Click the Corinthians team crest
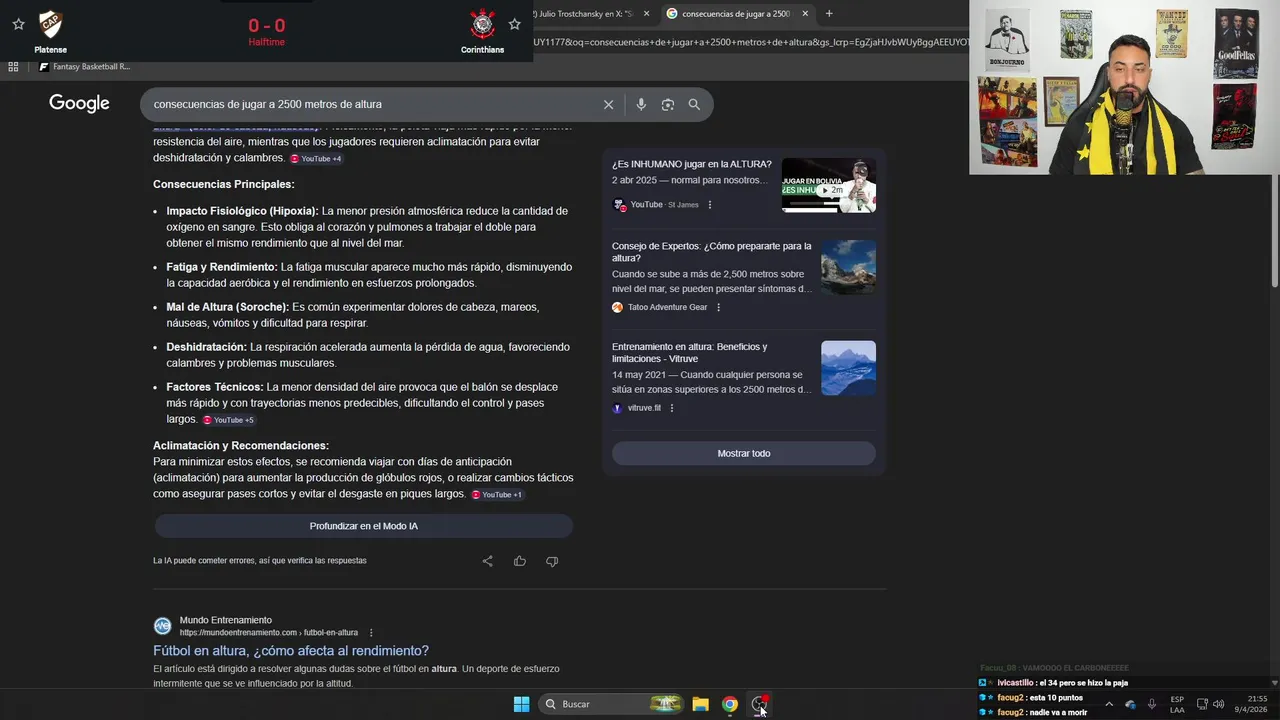Screen dimensions: 1280x720 483,24
